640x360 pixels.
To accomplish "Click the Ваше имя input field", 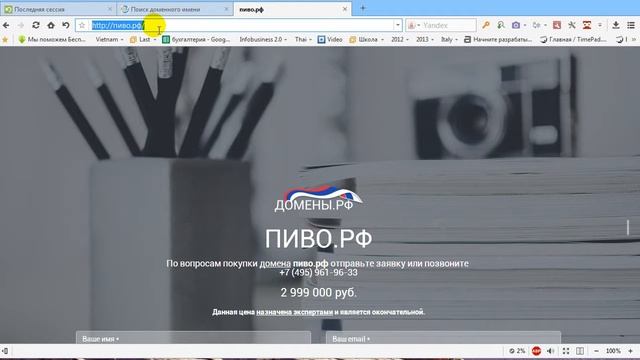I will [x=193, y=338].
